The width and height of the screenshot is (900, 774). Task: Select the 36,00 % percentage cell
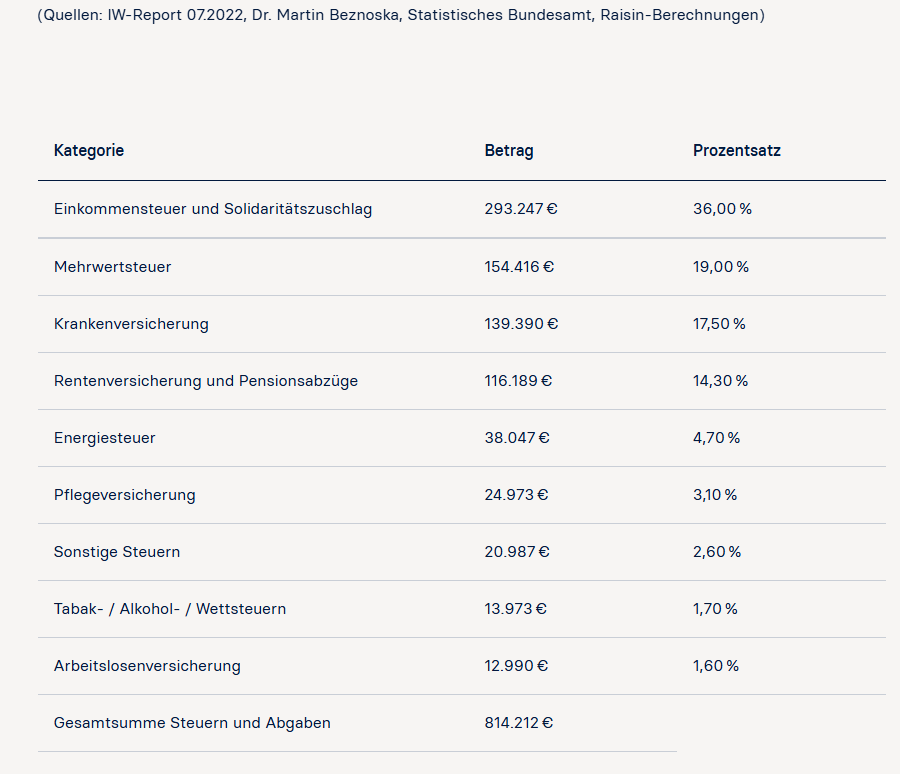[x=723, y=209]
